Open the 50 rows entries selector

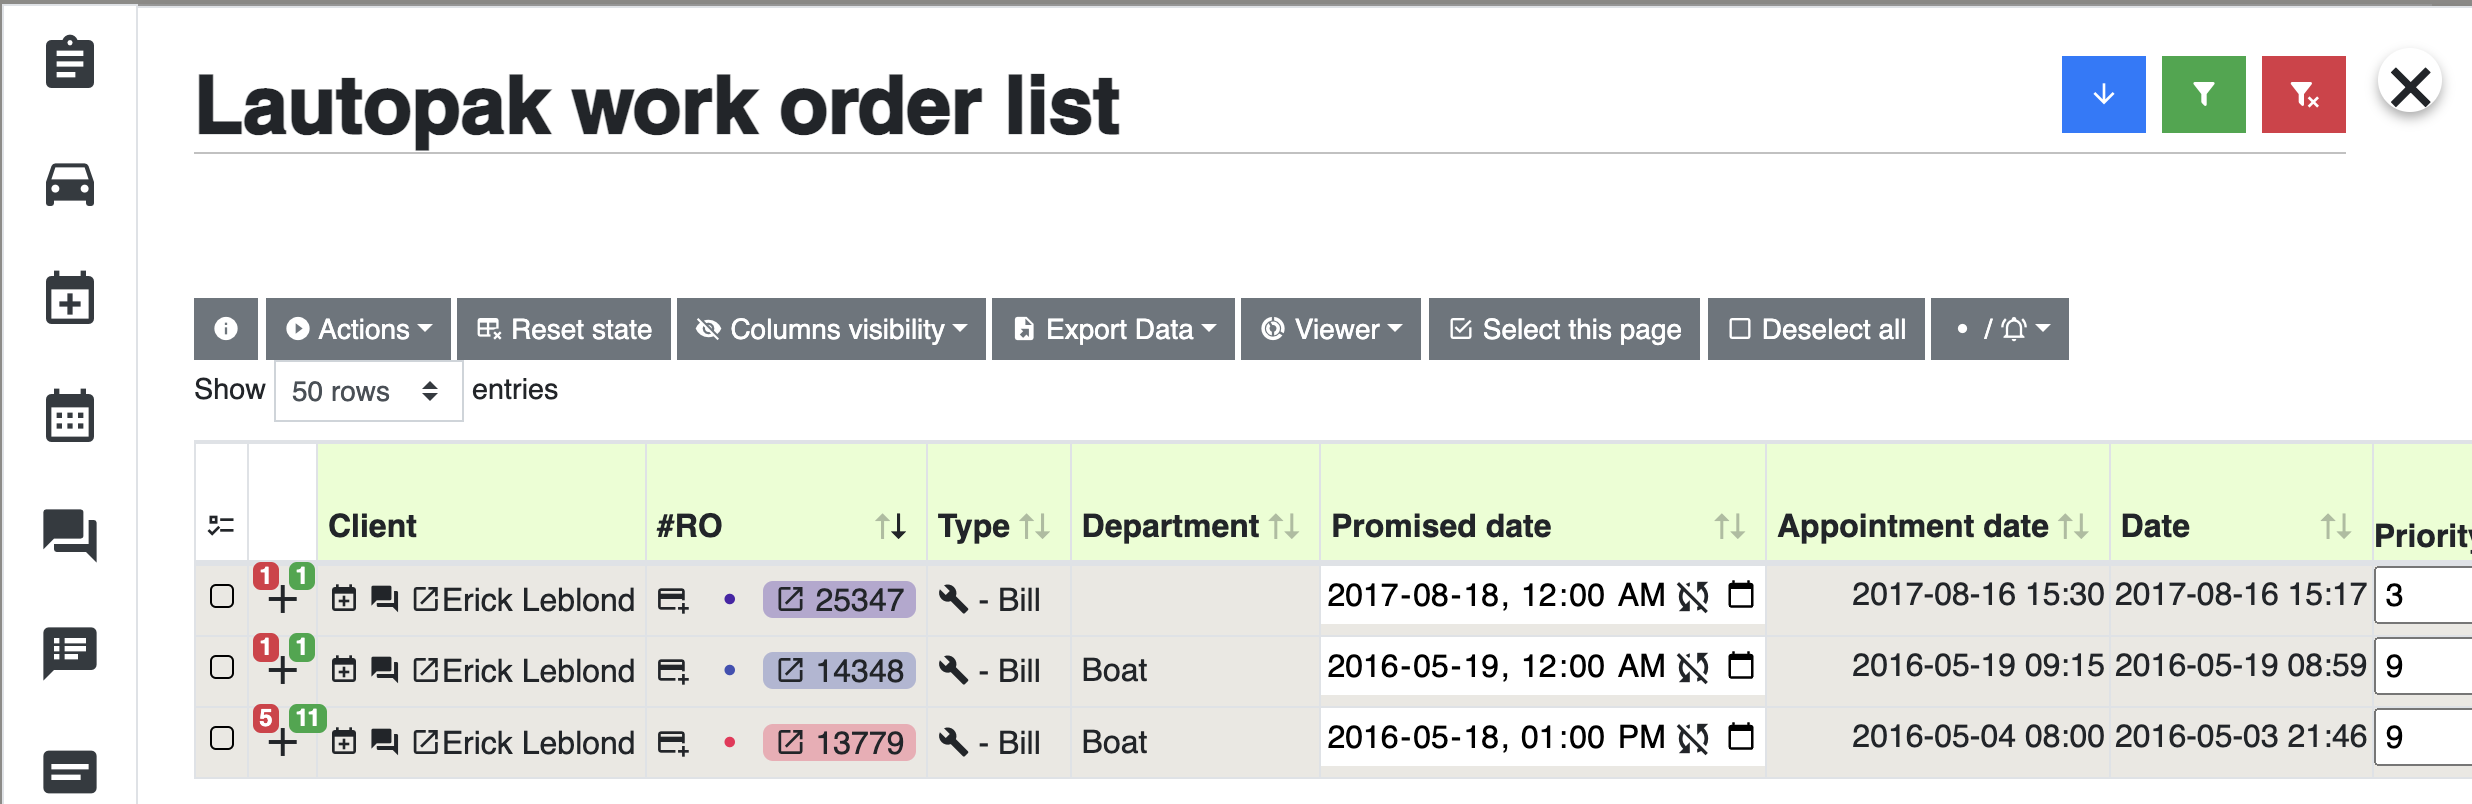368,391
